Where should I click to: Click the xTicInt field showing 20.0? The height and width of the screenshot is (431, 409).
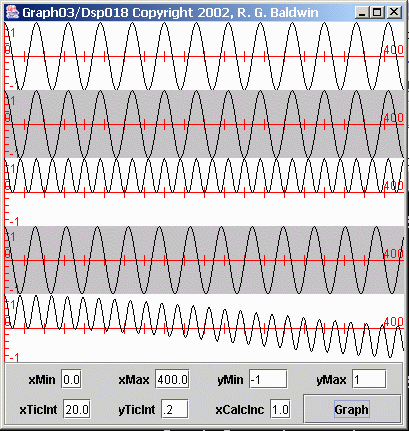pyautogui.click(x=77, y=409)
